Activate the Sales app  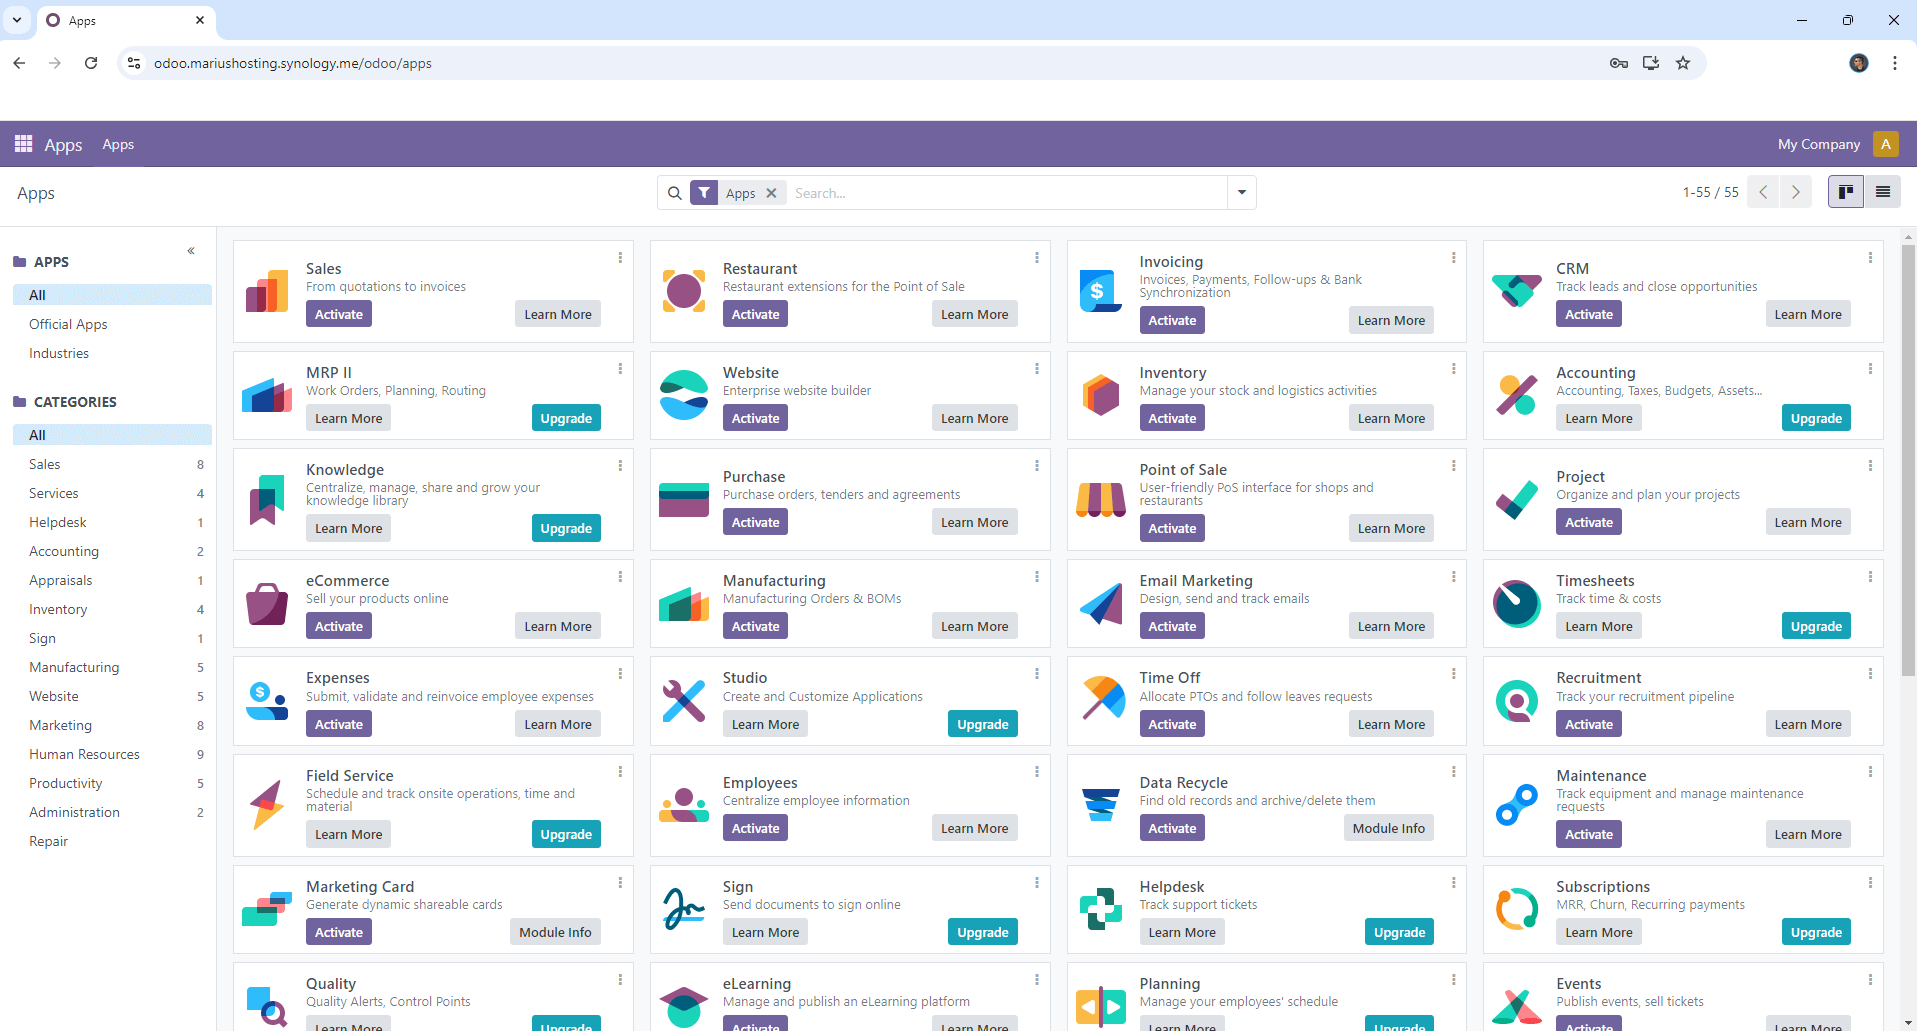coord(339,314)
